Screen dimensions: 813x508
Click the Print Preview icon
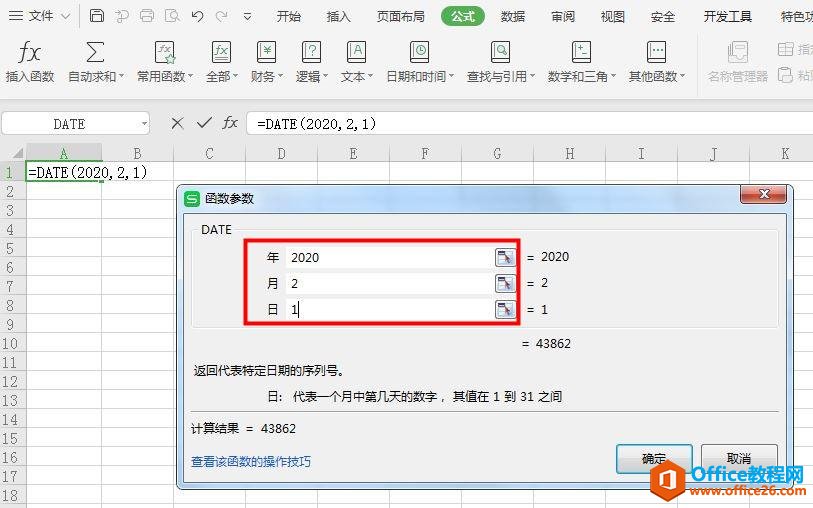[172, 16]
